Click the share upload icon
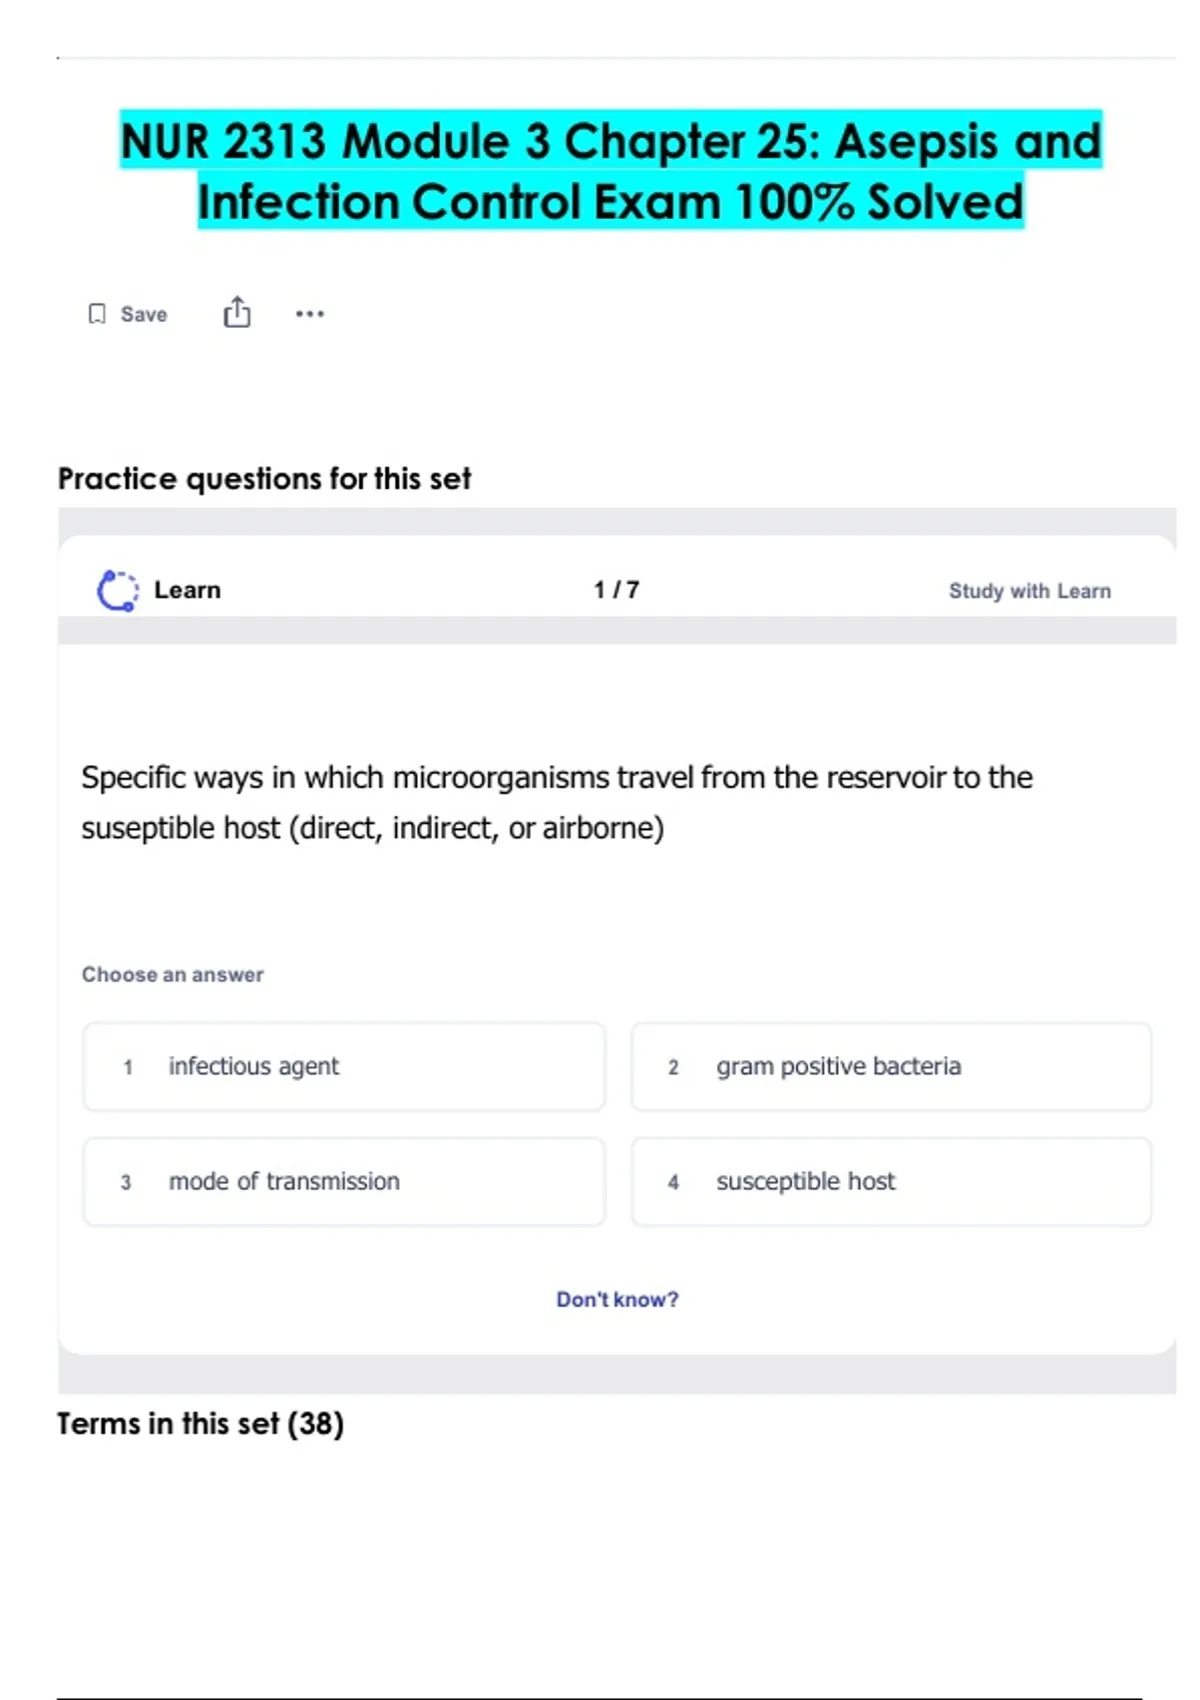The image size is (1200, 1700). [x=237, y=313]
